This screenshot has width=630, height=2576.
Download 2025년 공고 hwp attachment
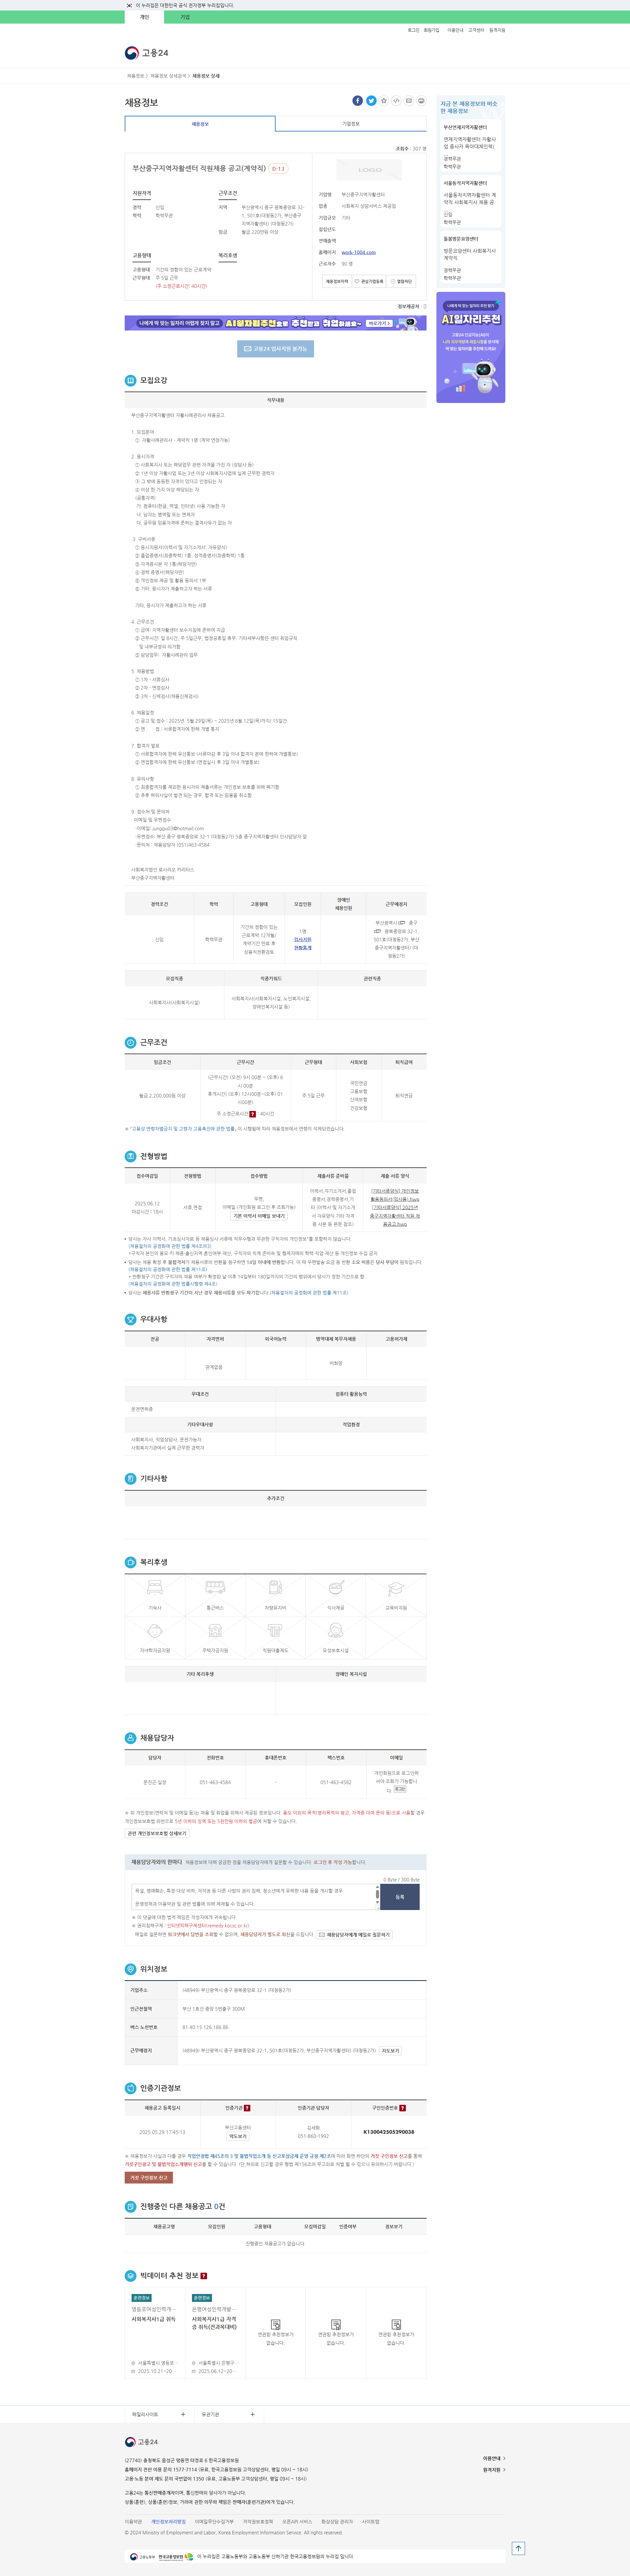[395, 1215]
